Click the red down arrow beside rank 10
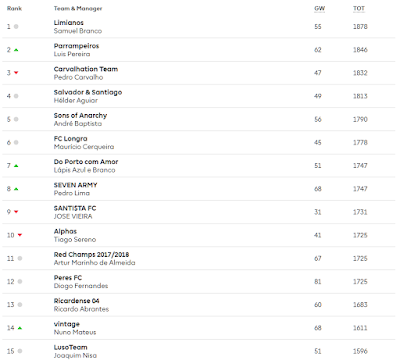 click(20, 235)
